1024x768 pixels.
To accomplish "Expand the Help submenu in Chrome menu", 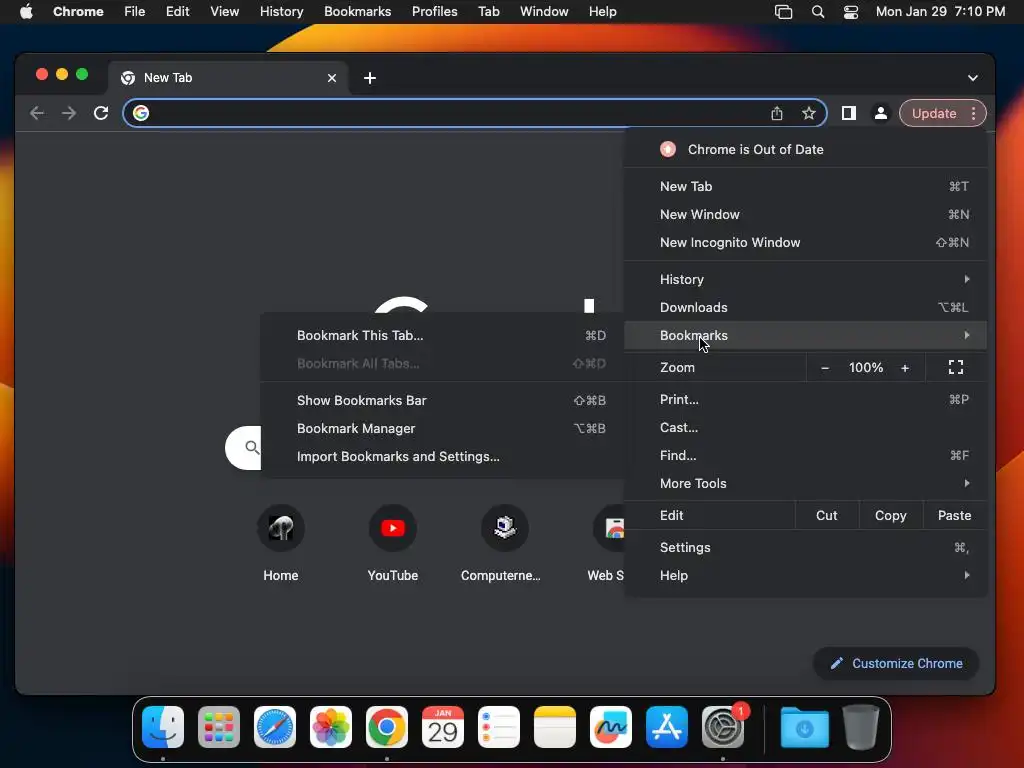I will pos(806,576).
